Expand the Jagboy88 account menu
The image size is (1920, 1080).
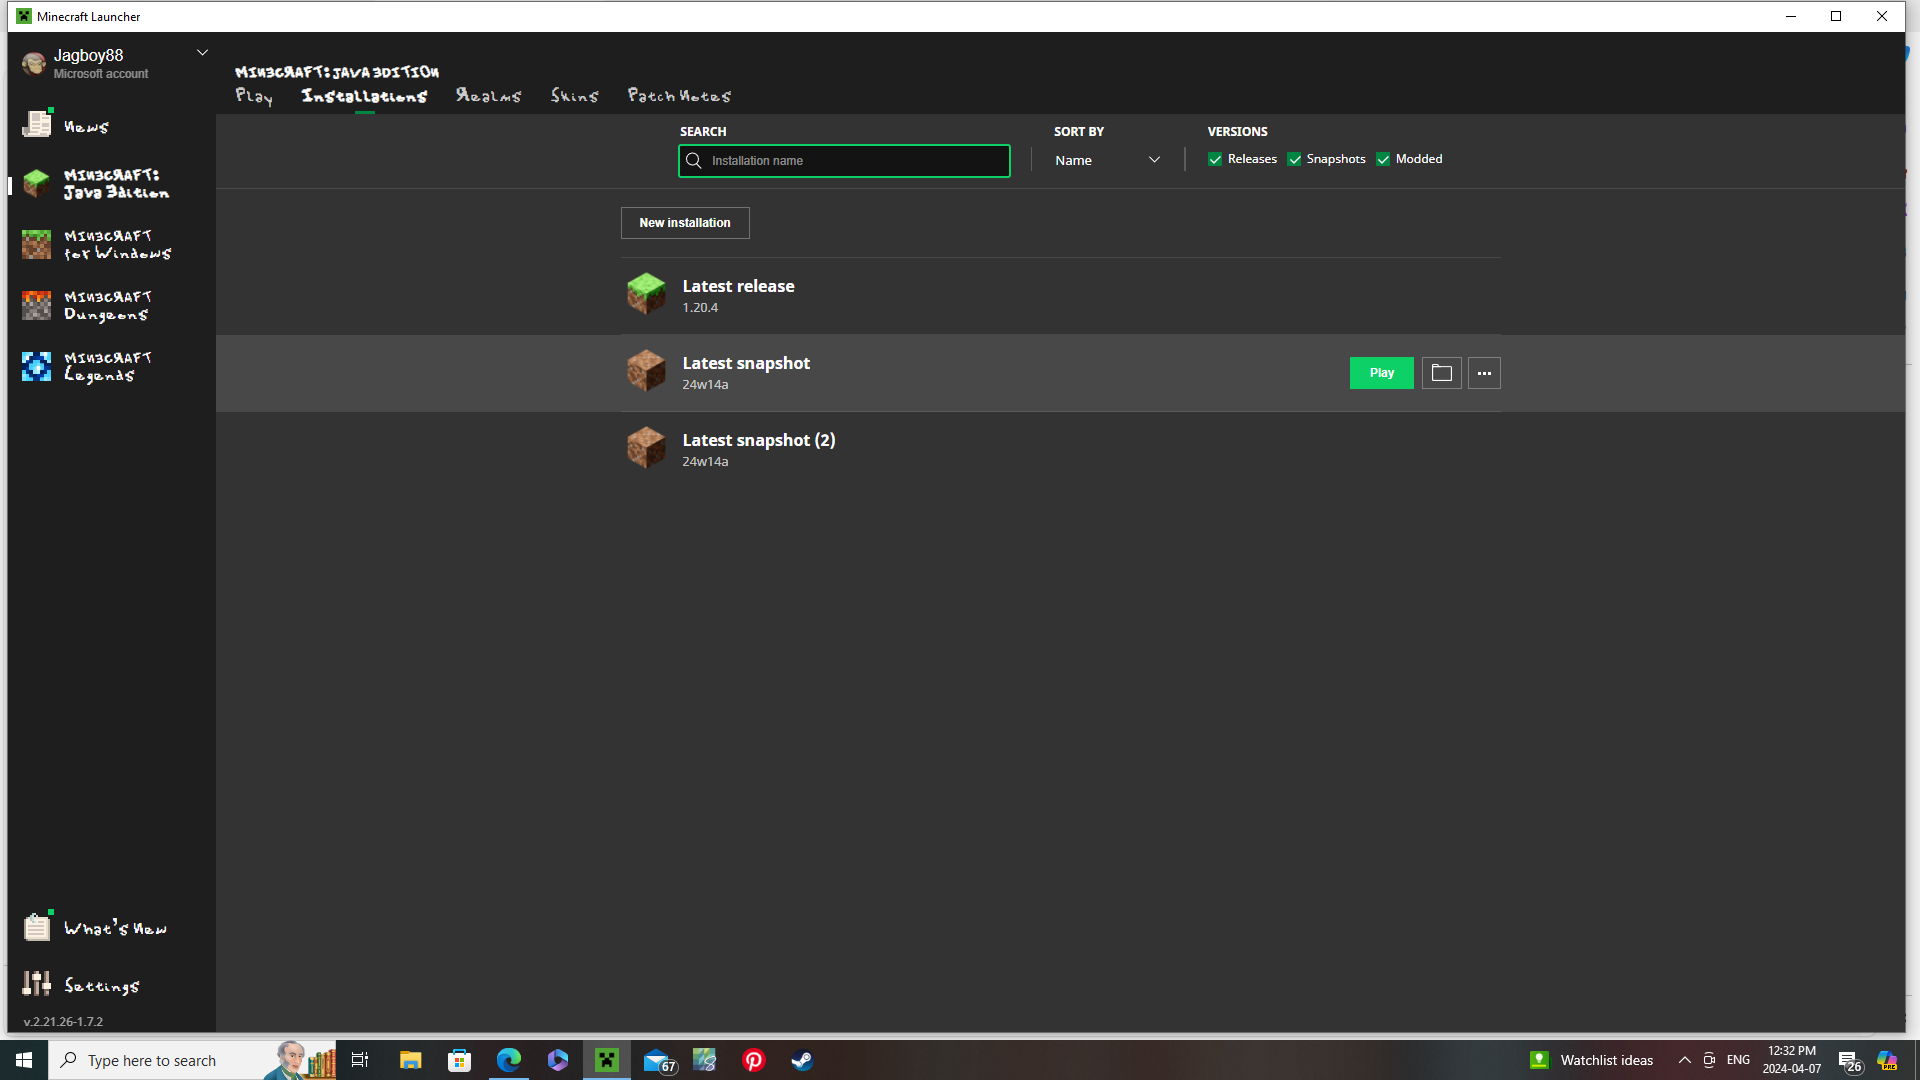202,53
